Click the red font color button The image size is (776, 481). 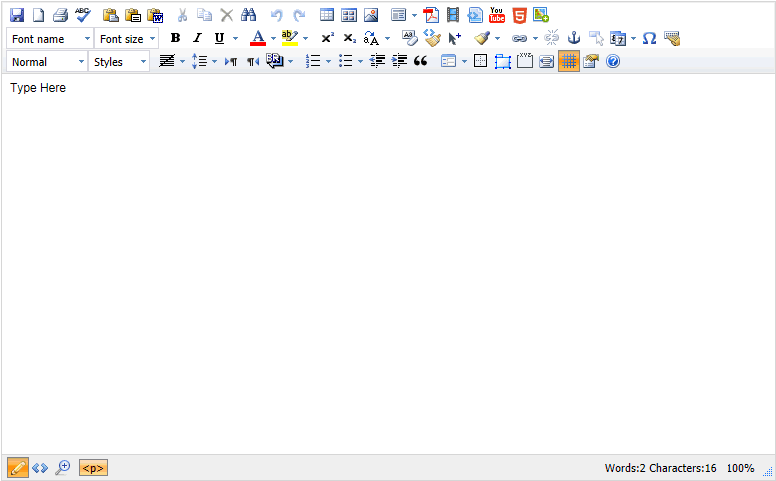click(257, 38)
